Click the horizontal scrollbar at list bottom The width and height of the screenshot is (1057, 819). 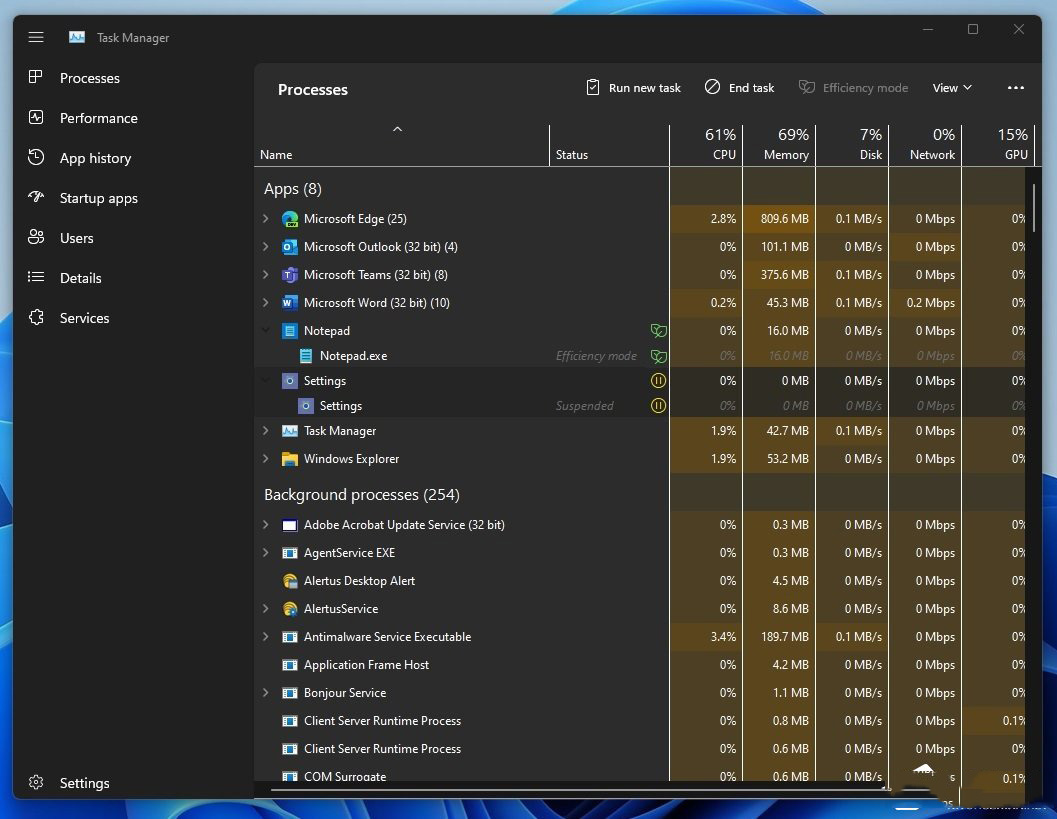click(580, 789)
